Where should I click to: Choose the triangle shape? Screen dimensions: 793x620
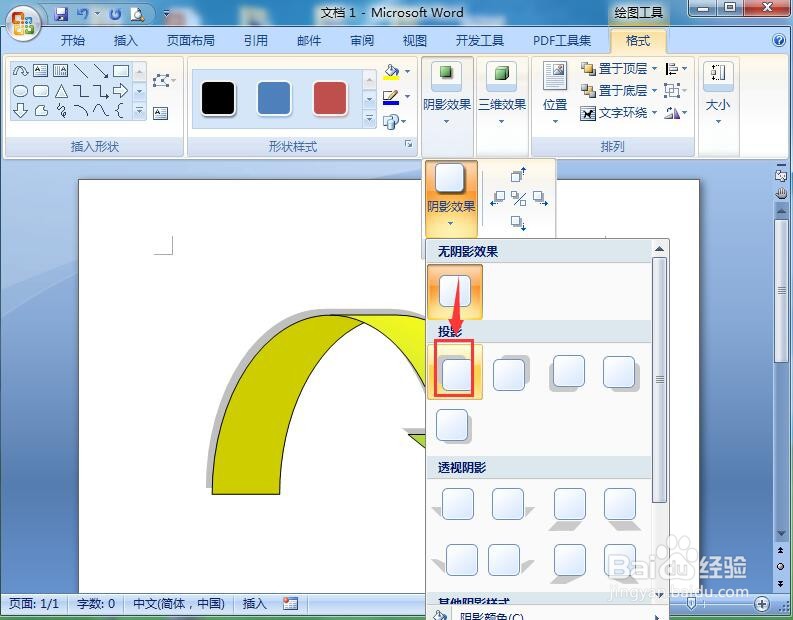tap(61, 91)
